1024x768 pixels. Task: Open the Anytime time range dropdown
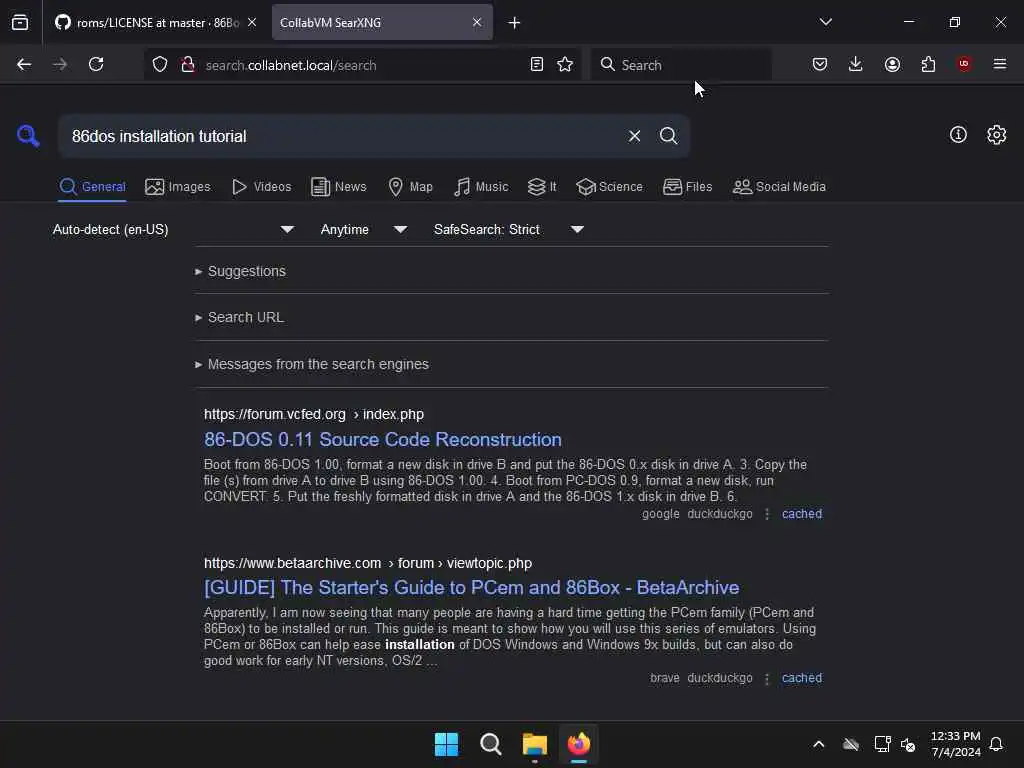click(364, 229)
